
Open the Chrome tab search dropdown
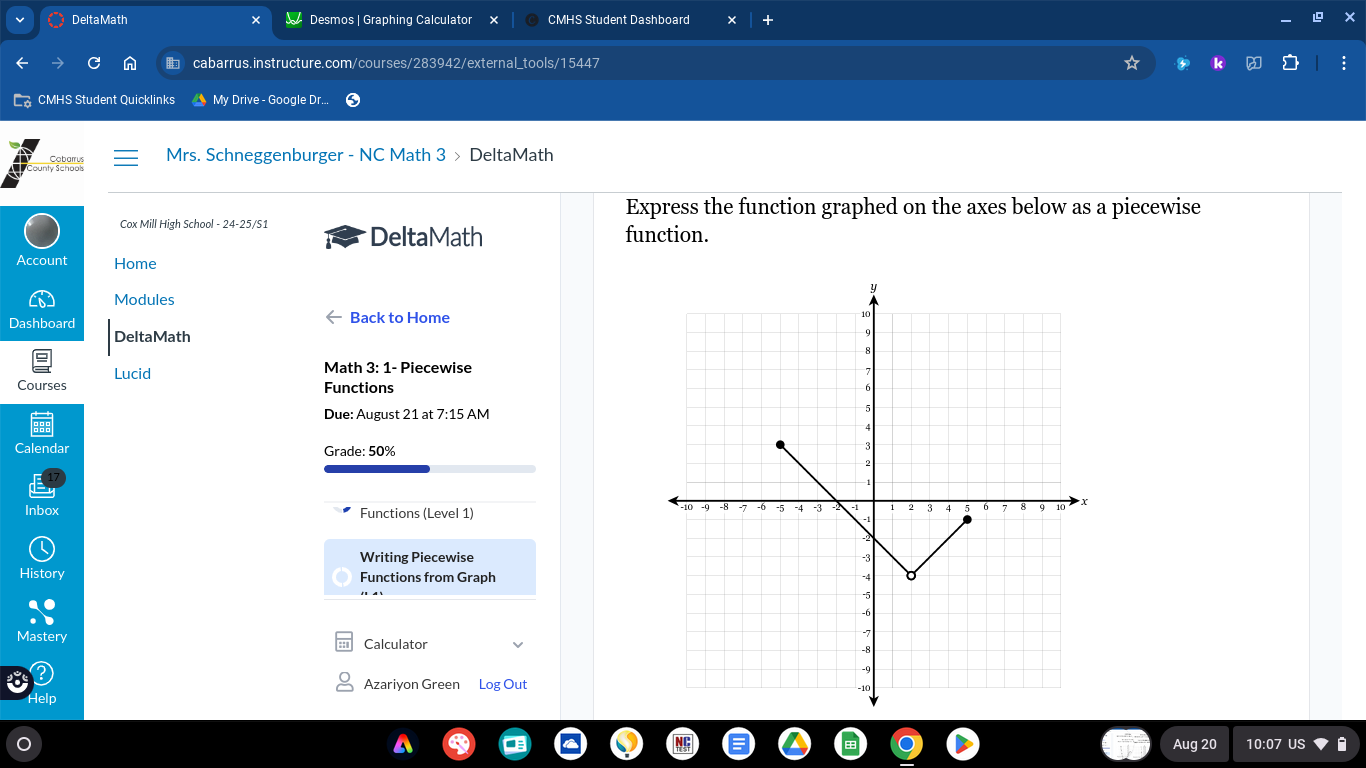[x=20, y=20]
